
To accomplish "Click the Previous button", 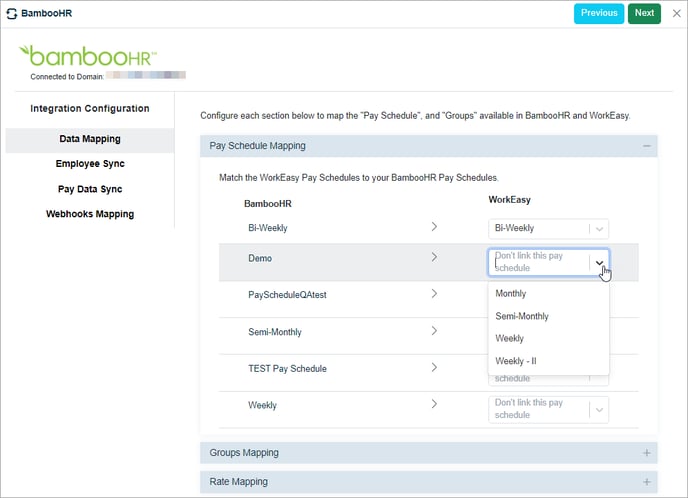I will point(599,13).
